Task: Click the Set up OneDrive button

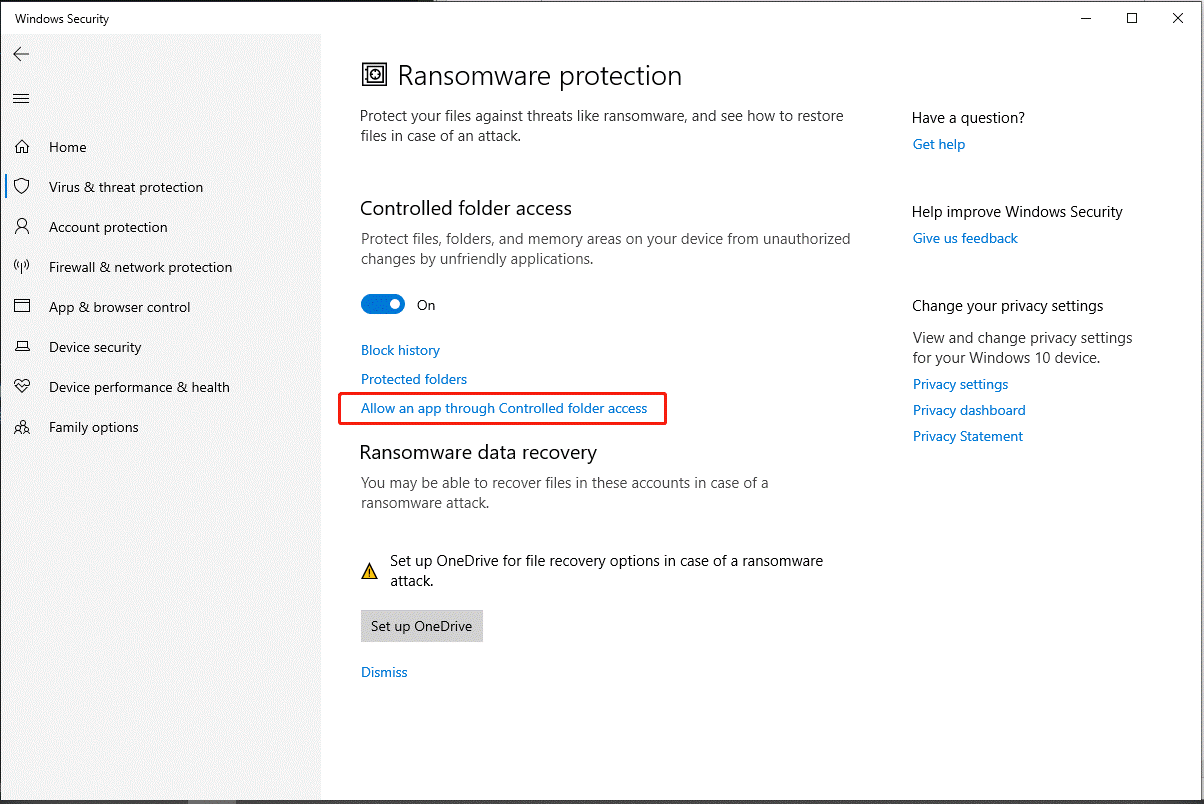Action: 422,626
